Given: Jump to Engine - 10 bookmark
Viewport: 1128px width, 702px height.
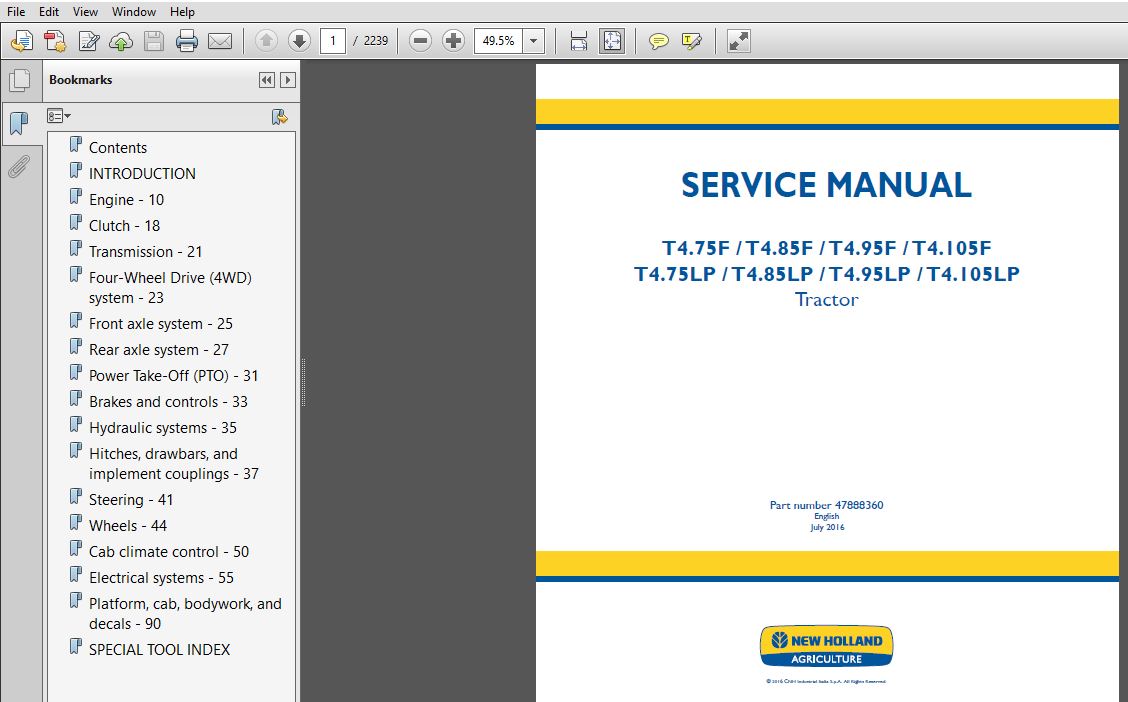Looking at the screenshot, I should coord(127,200).
